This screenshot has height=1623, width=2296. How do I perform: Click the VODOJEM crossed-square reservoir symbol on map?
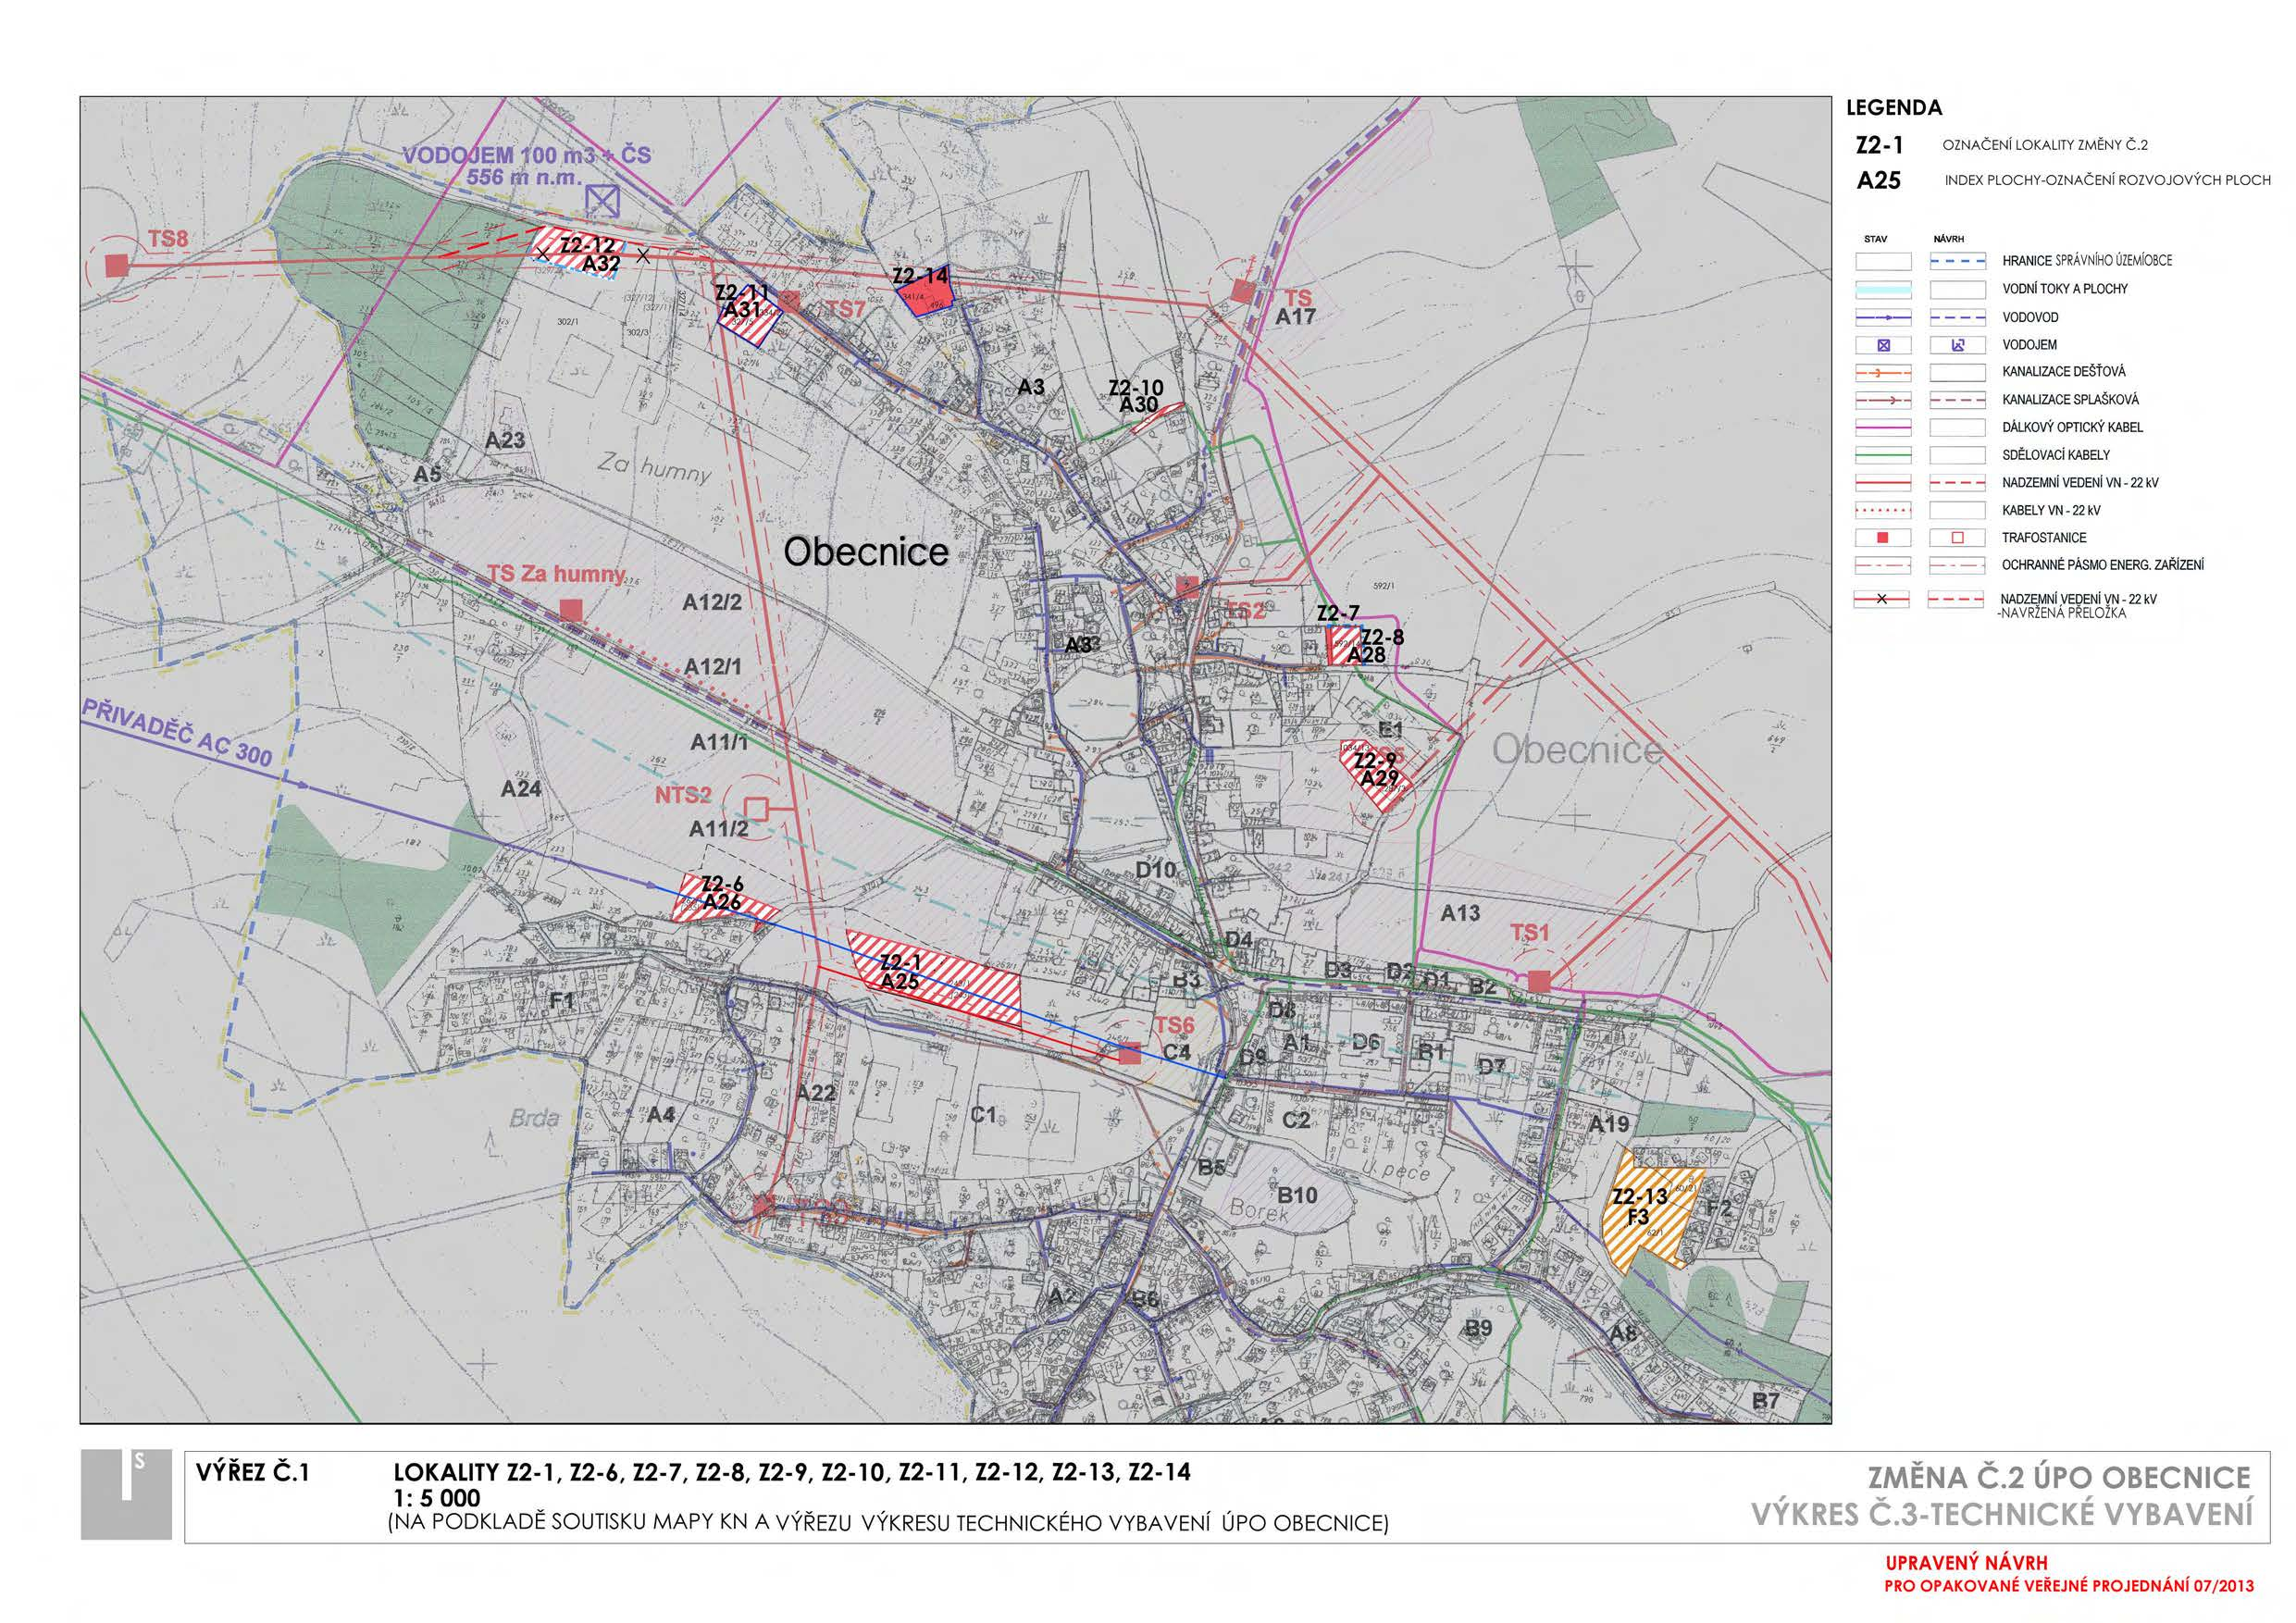602,201
